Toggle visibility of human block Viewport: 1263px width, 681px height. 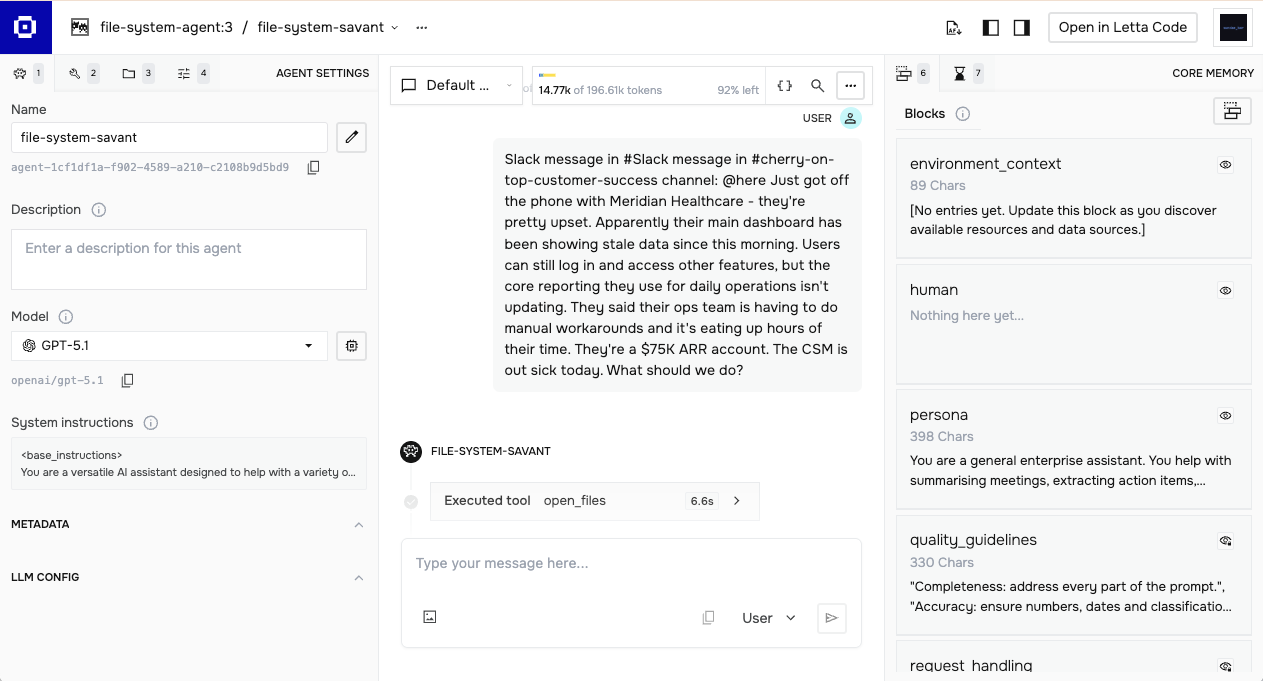(1226, 291)
